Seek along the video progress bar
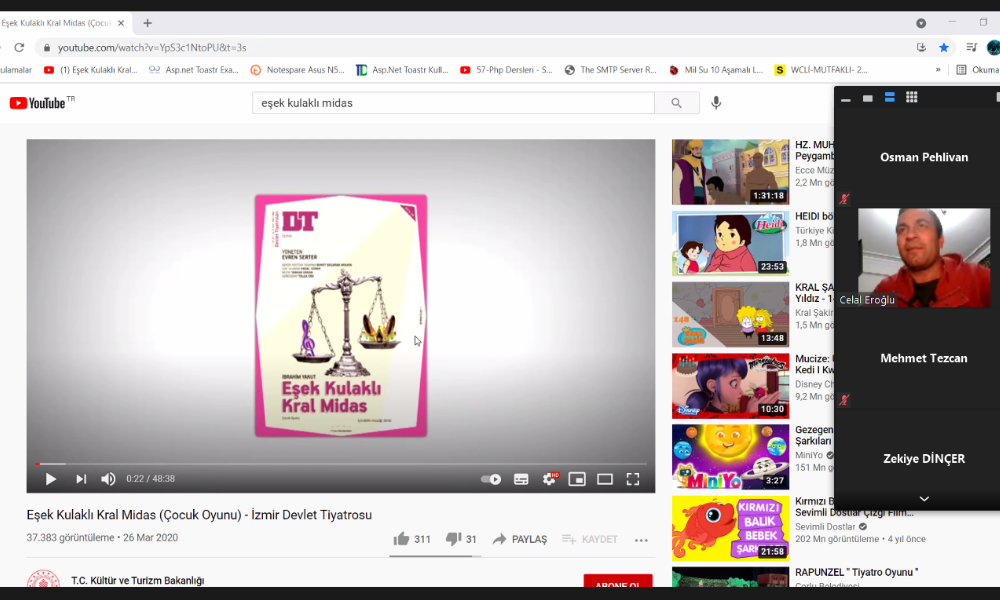Image resolution: width=1000 pixels, height=600 pixels. pyautogui.click(x=341, y=464)
